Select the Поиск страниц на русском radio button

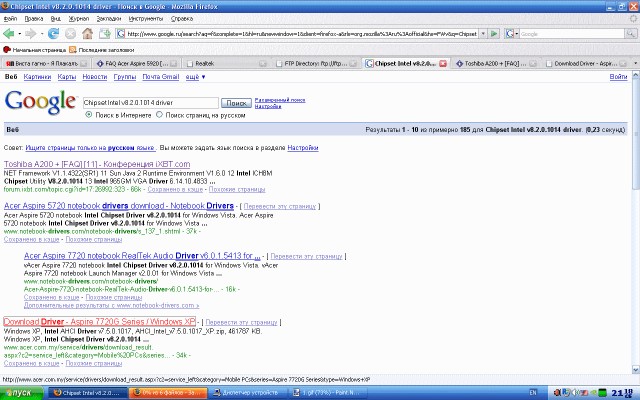point(159,115)
